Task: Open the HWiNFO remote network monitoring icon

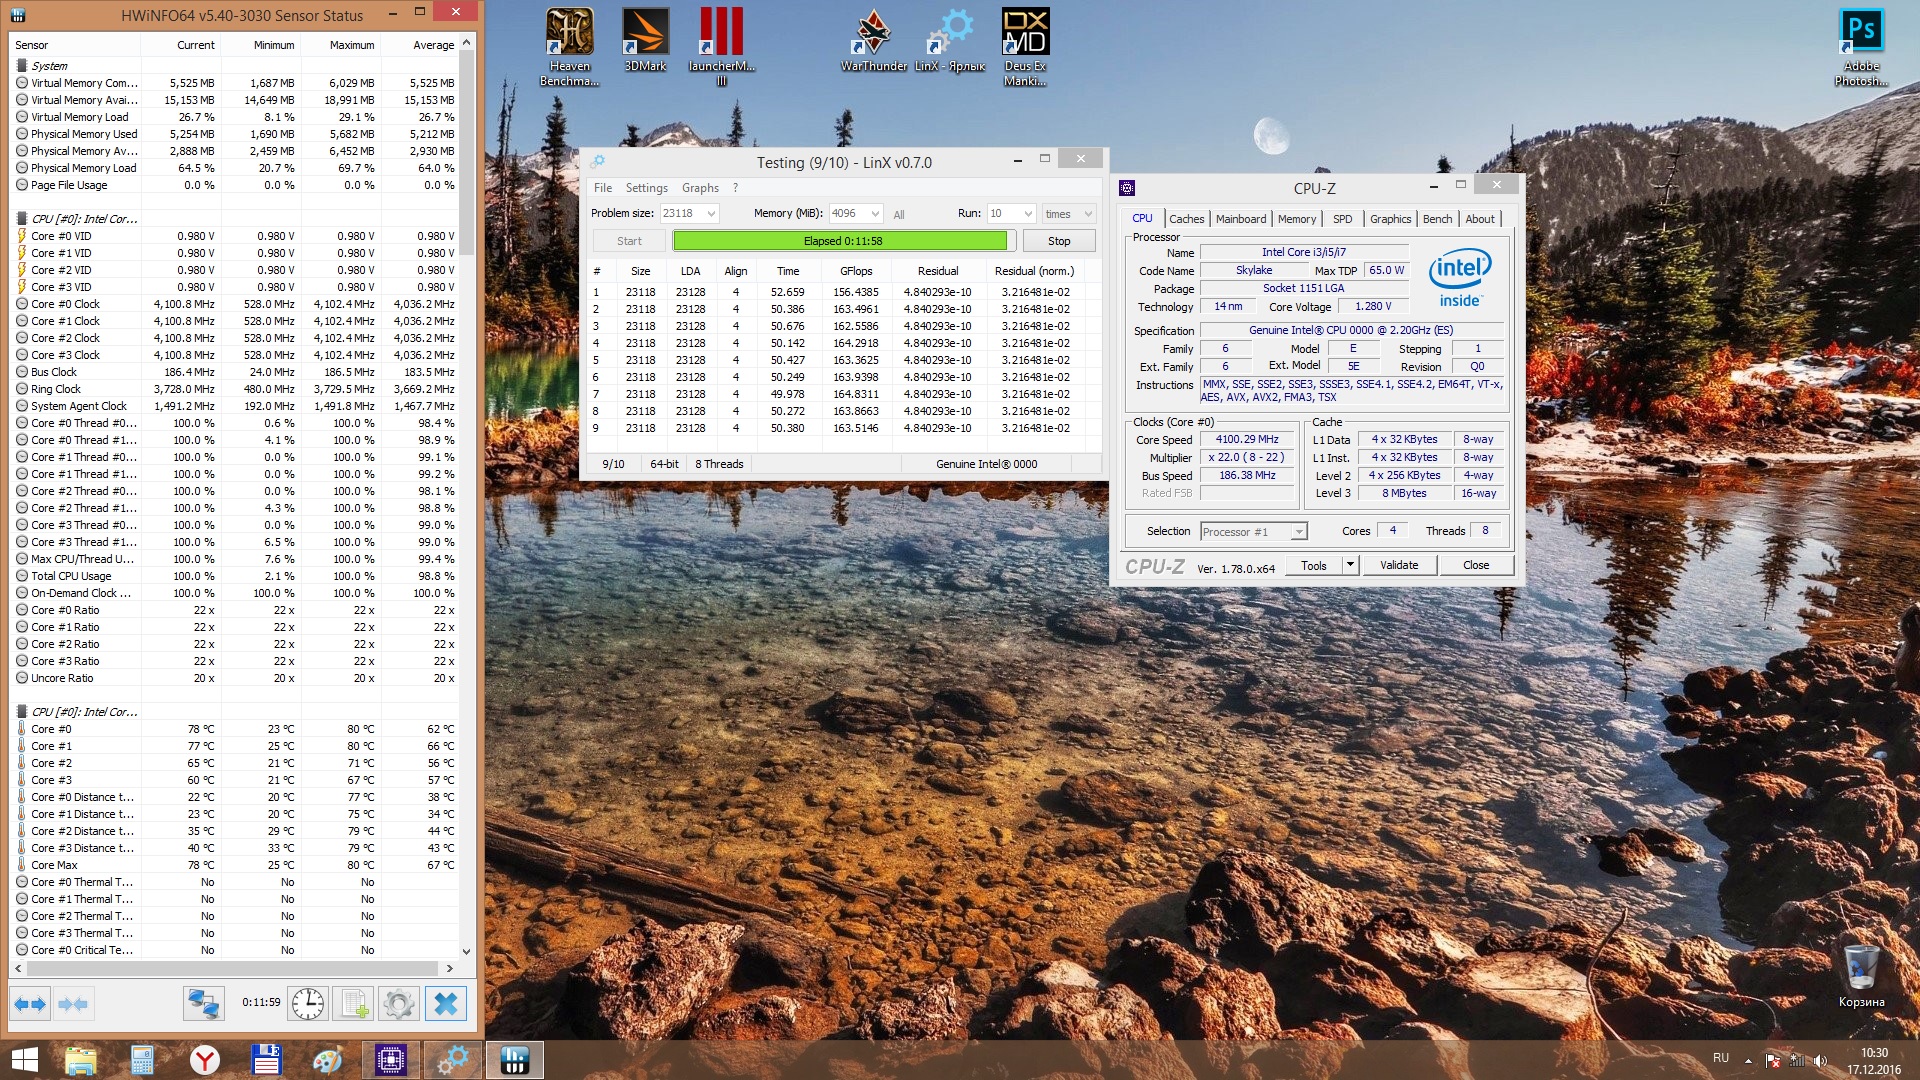Action: tap(203, 1003)
